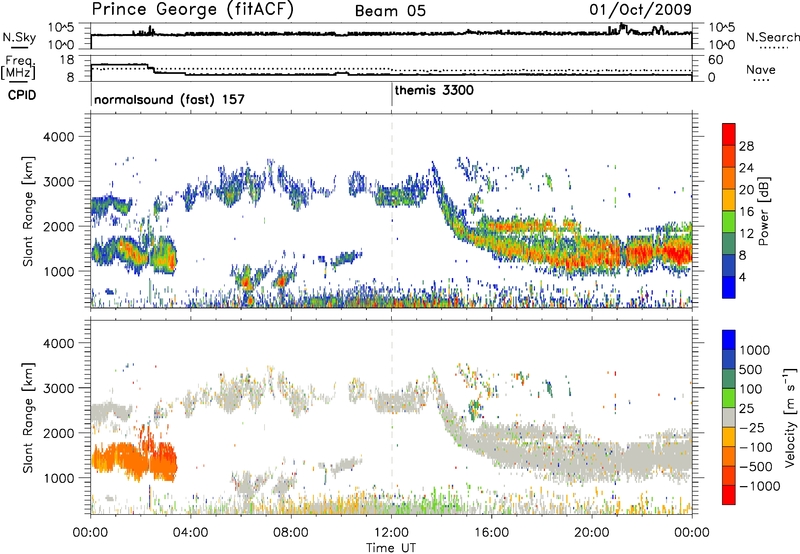Click the orange velocity patch near 02:00

[134, 459]
